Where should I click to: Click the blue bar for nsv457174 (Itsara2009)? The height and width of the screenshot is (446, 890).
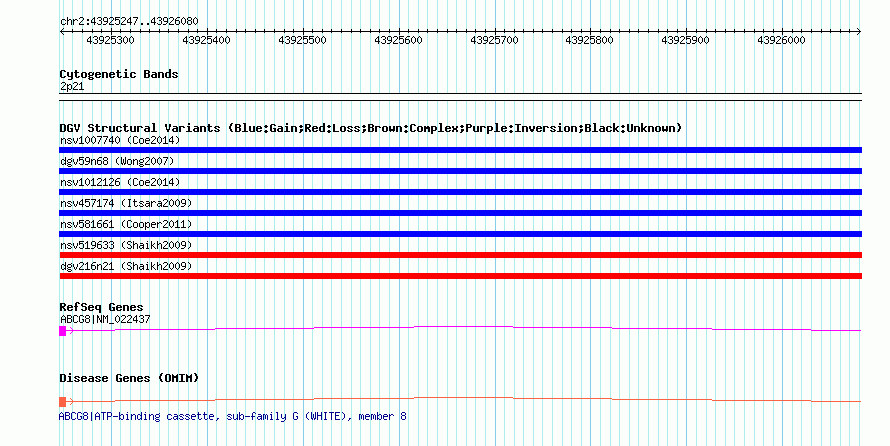[460, 213]
